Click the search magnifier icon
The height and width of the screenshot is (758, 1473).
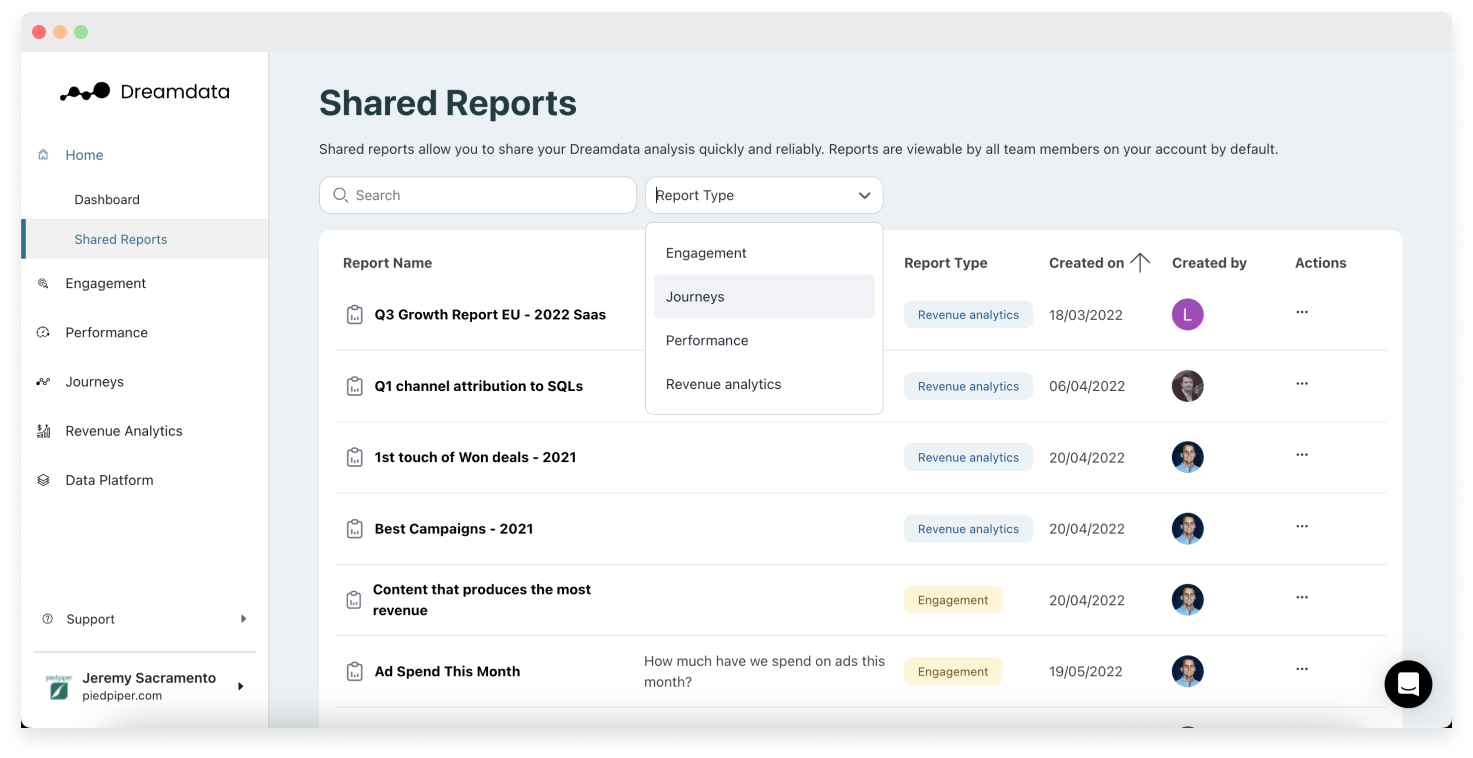click(x=341, y=195)
